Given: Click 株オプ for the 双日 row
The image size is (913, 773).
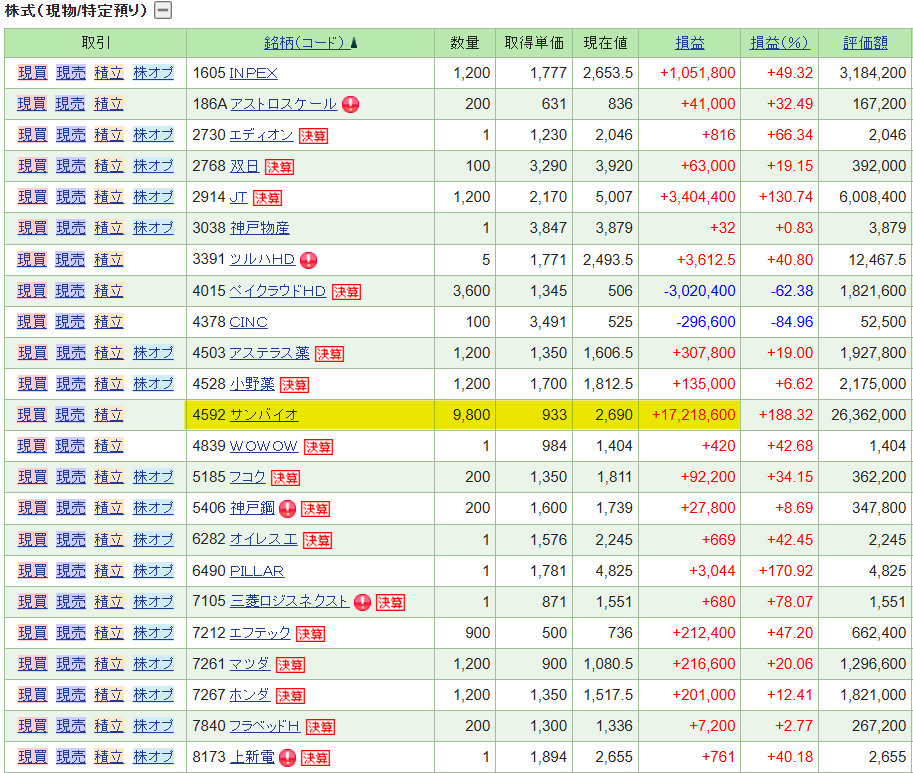Looking at the screenshot, I should [153, 166].
